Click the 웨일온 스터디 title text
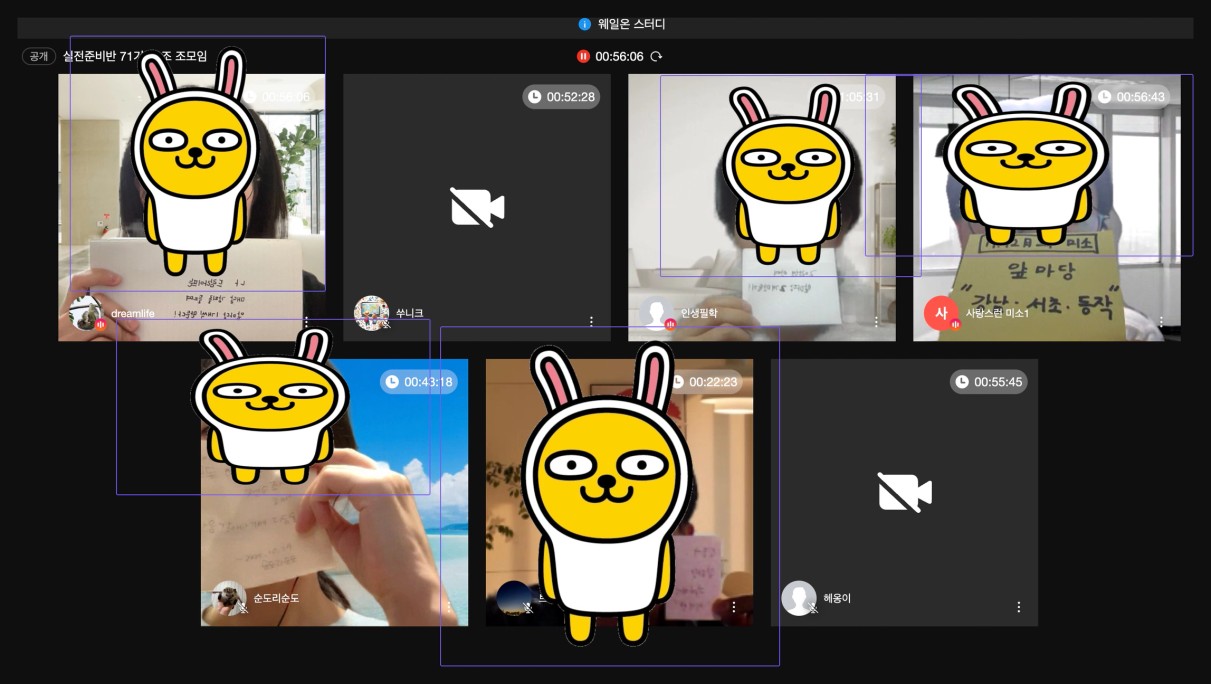This screenshot has width=1211, height=684. click(631, 24)
